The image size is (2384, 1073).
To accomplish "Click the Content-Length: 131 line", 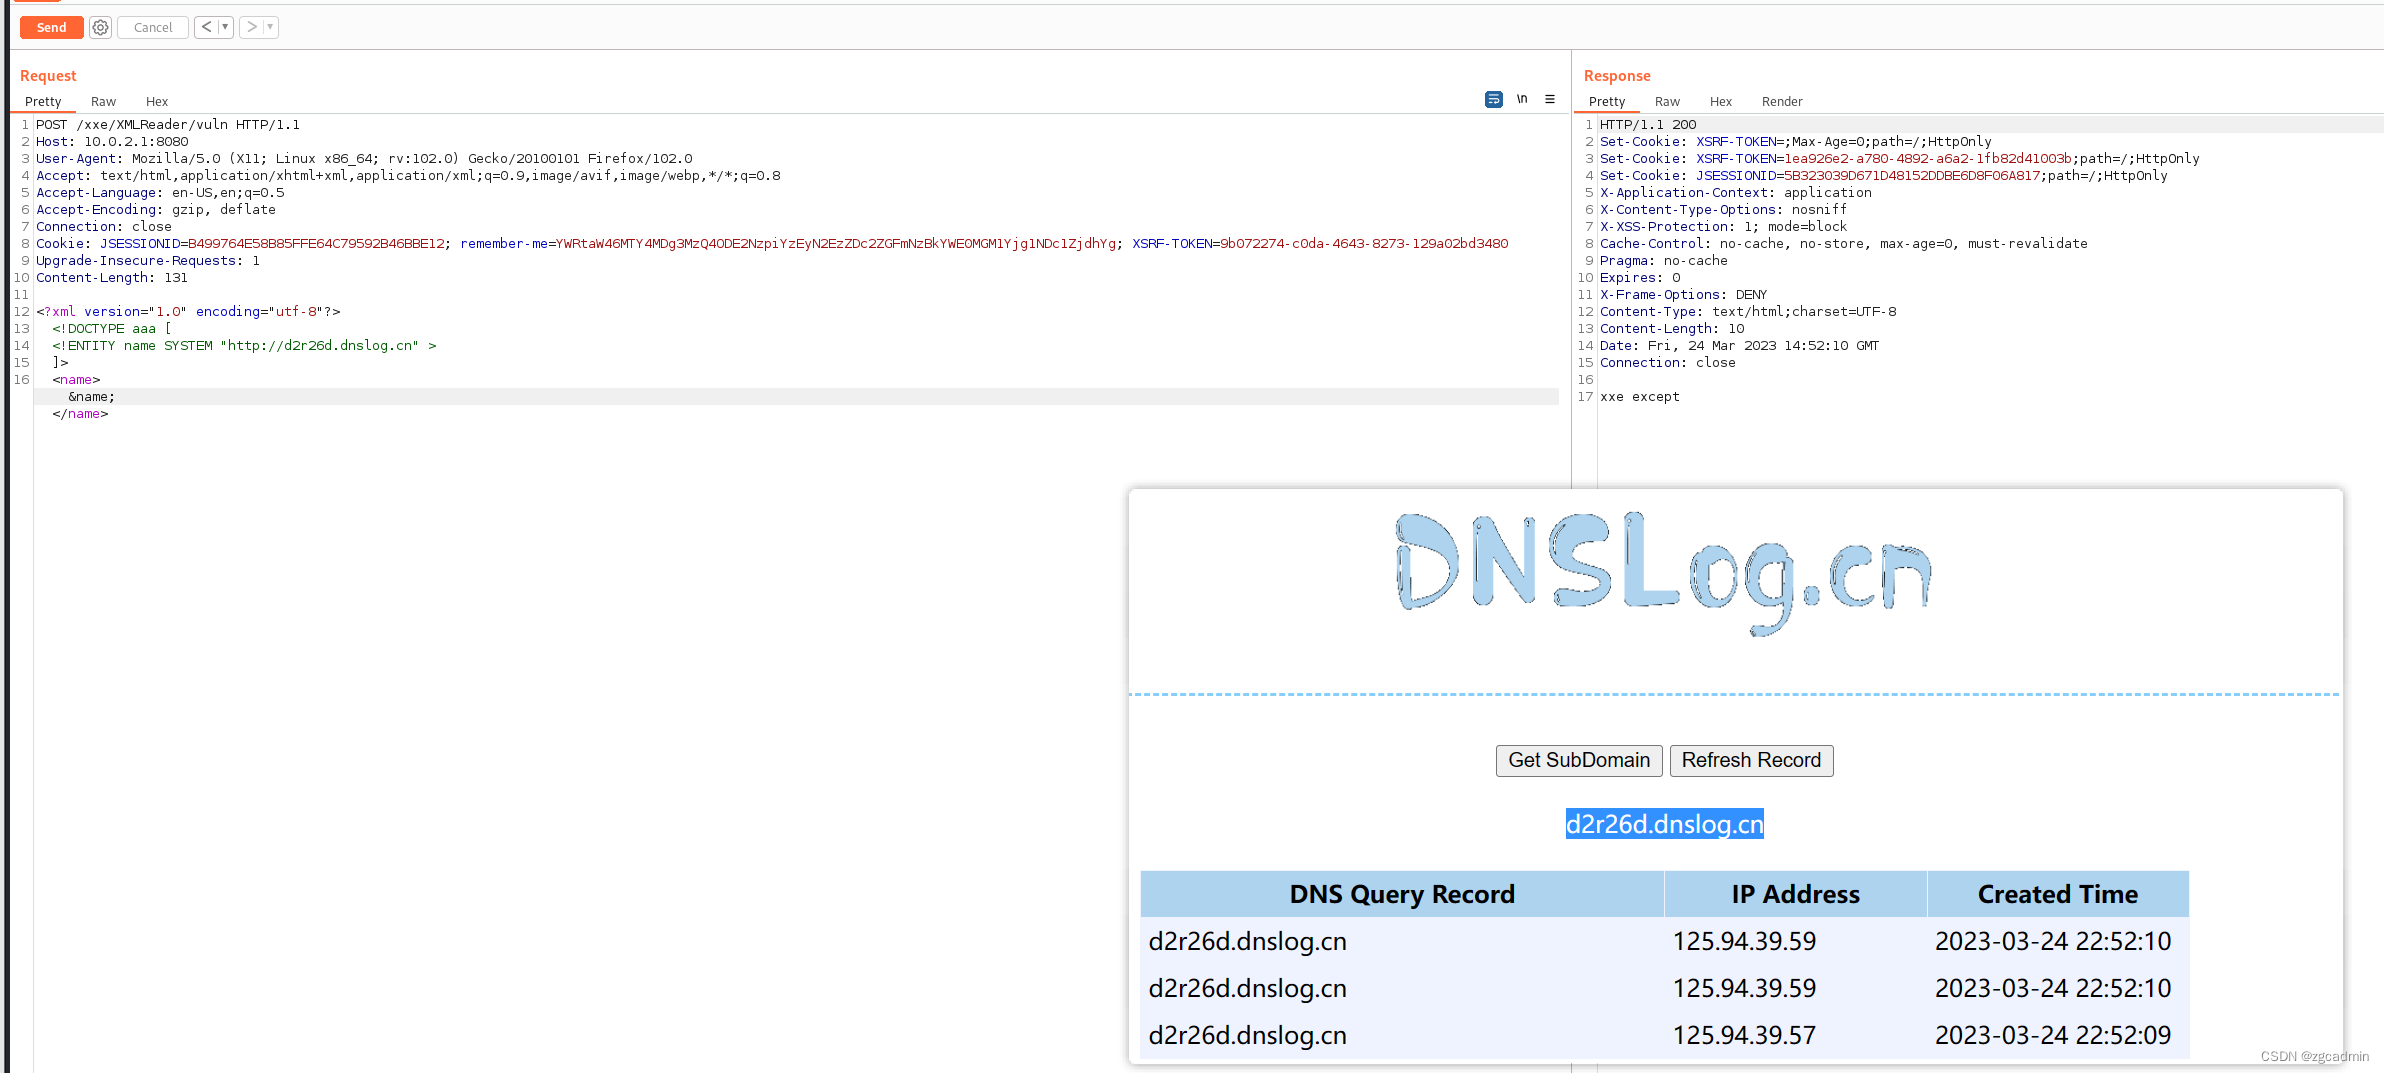I will (112, 278).
